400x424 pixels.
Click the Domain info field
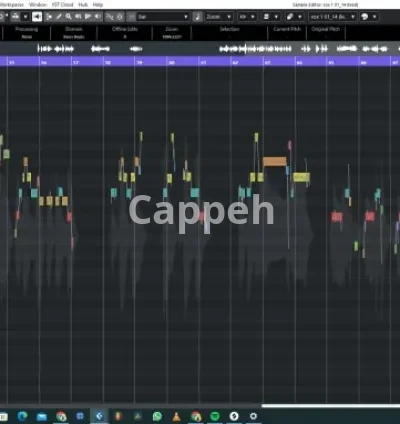pyautogui.click(x=74, y=33)
